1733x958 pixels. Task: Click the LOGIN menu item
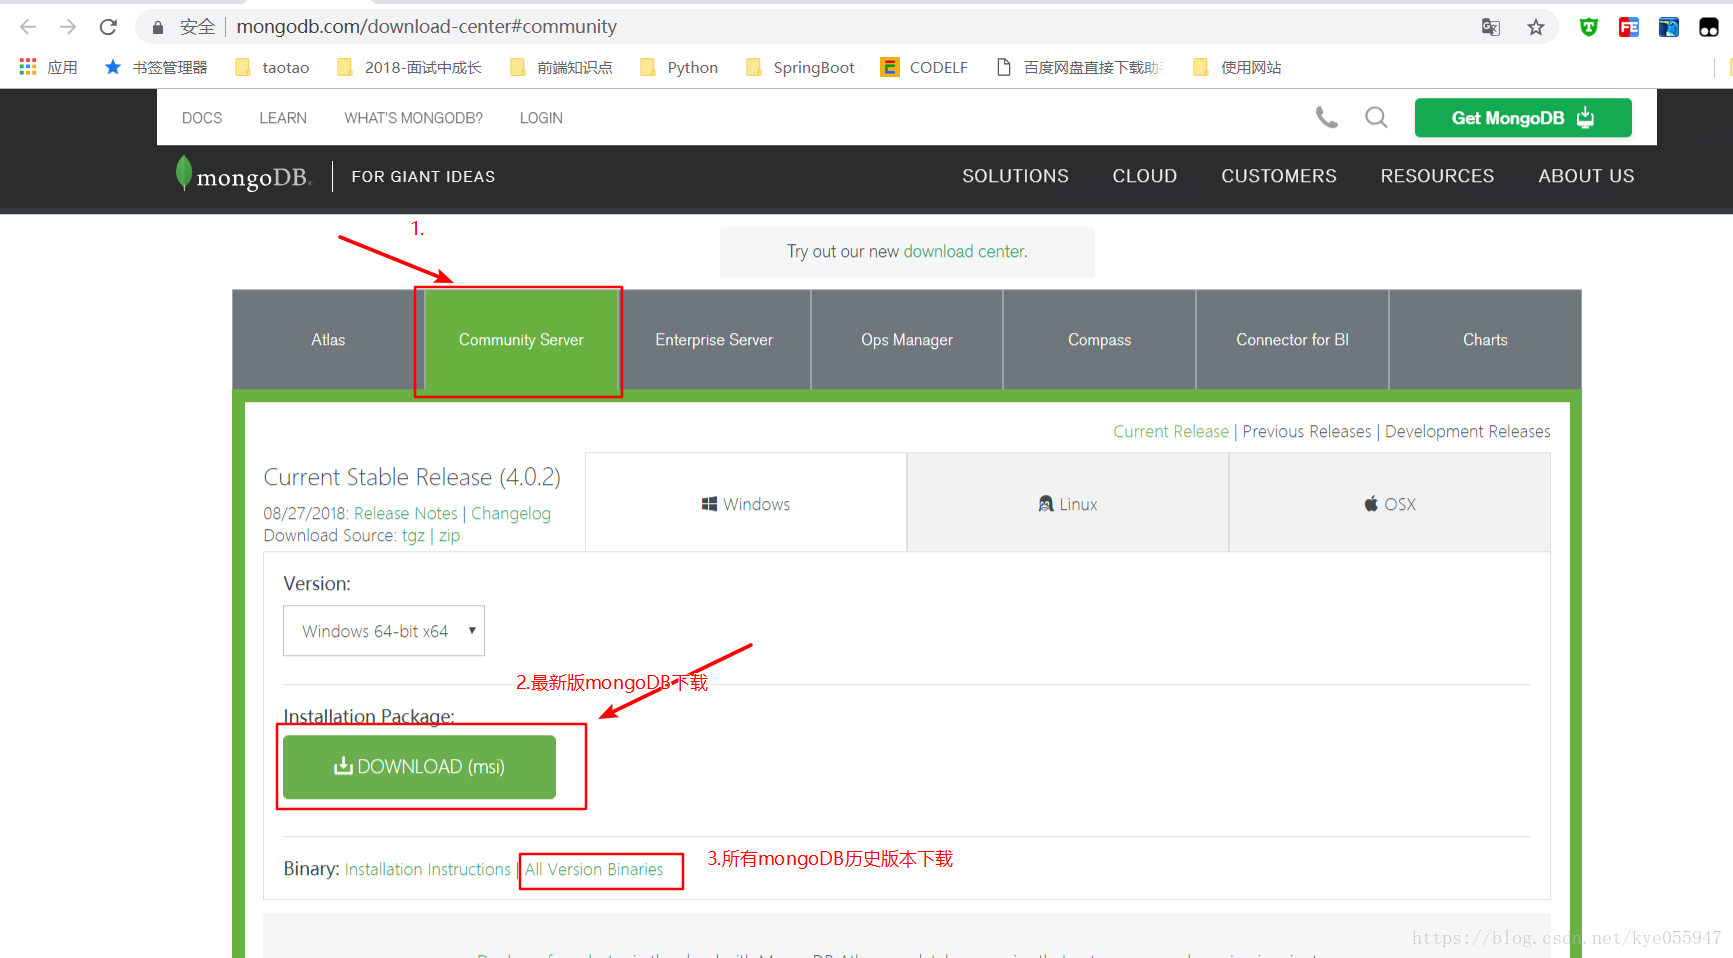[x=541, y=118]
